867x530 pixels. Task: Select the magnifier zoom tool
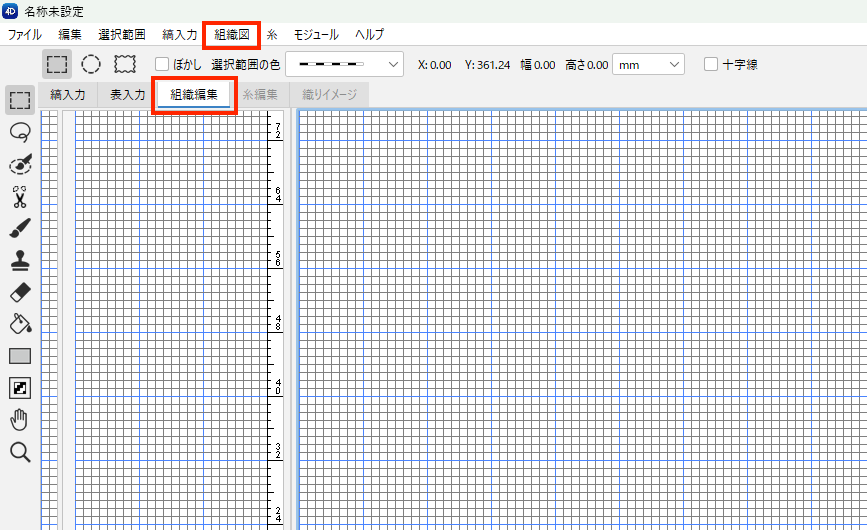click(x=20, y=452)
